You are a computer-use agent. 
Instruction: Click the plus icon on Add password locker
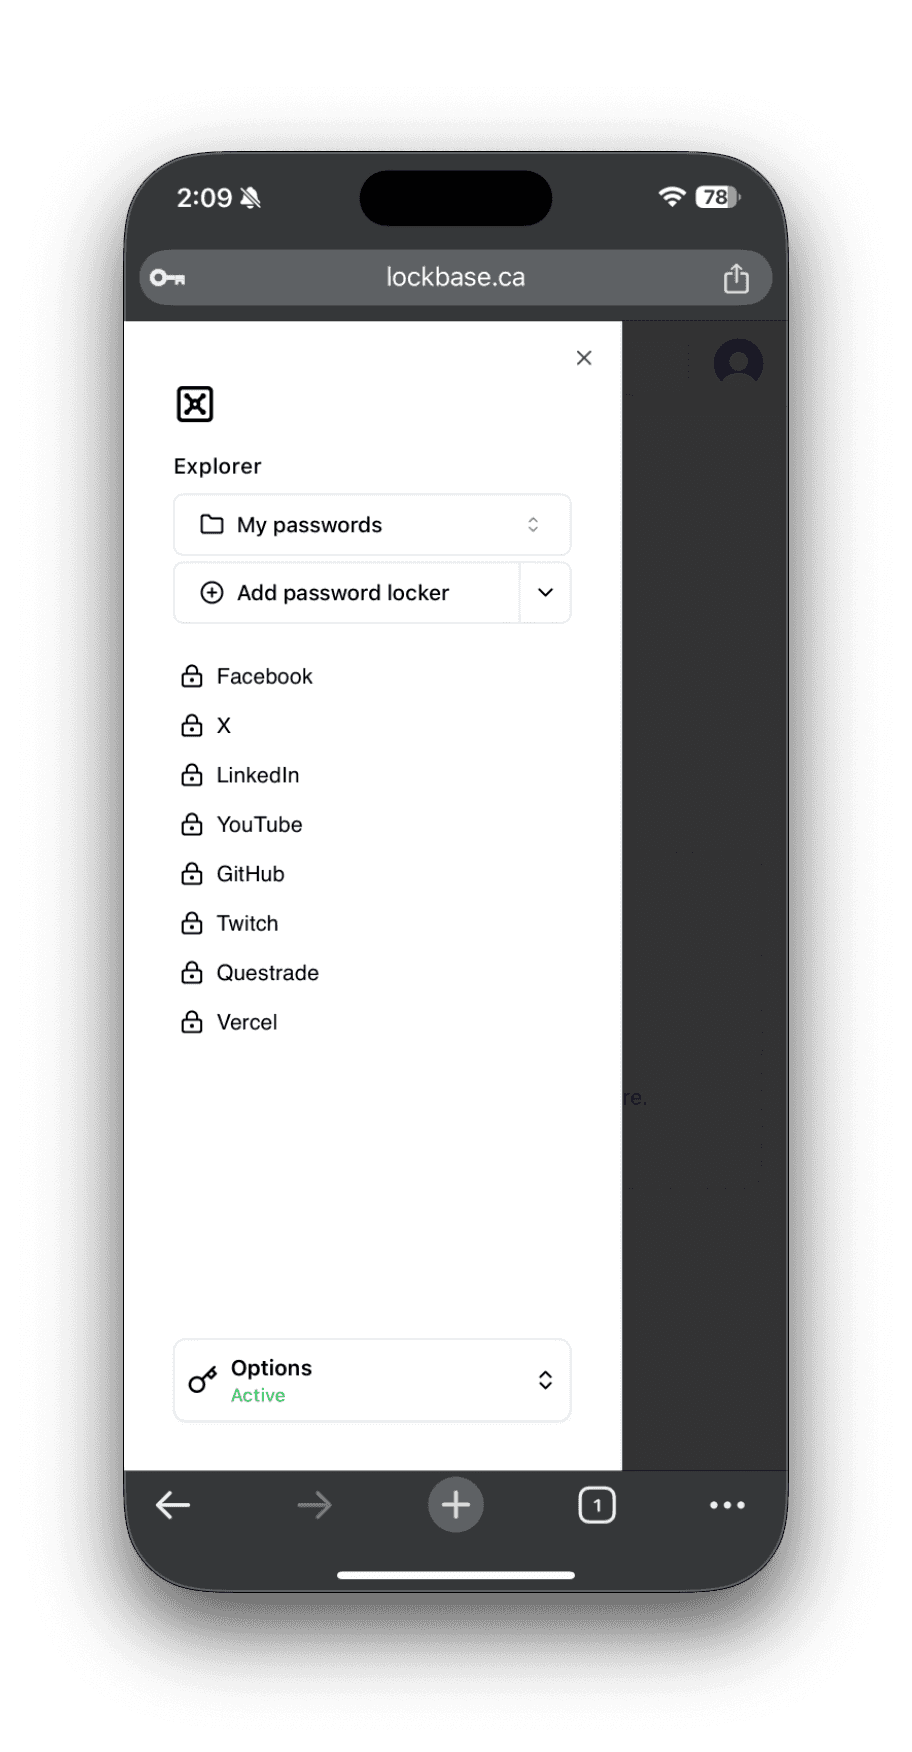[211, 592]
